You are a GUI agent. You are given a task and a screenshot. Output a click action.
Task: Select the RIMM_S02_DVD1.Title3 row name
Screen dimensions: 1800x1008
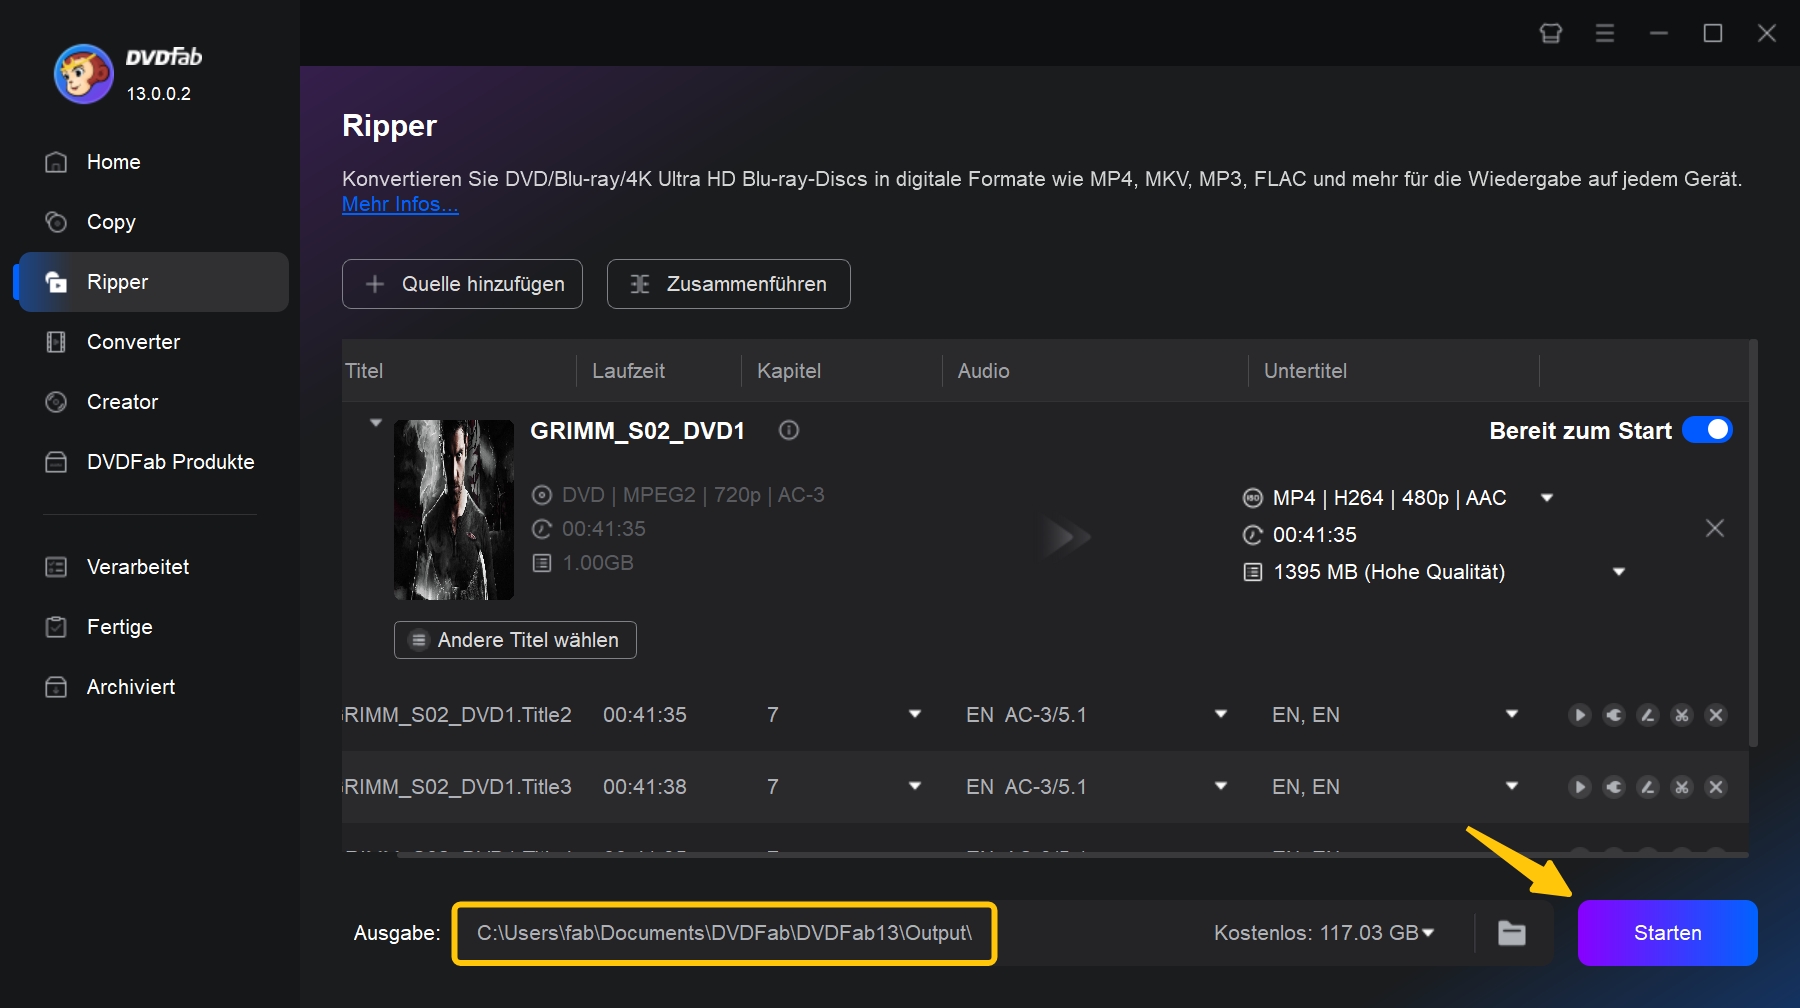coord(458,787)
